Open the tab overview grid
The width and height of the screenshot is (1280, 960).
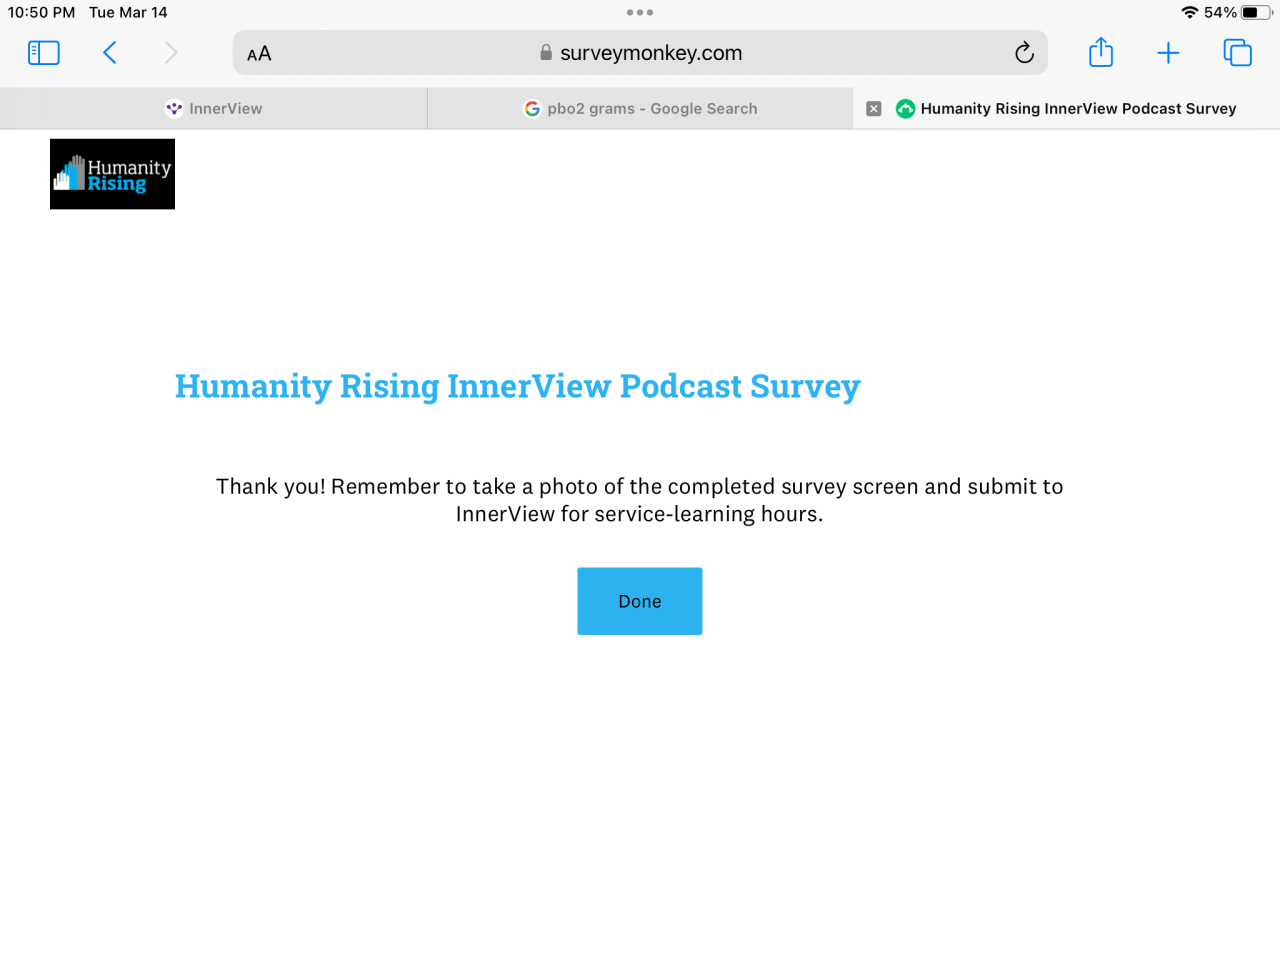tap(1237, 53)
